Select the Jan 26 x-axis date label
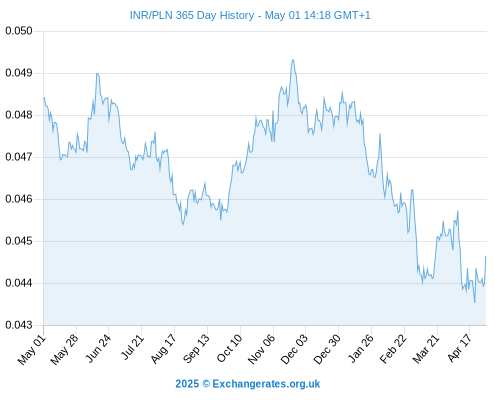 (x=361, y=349)
